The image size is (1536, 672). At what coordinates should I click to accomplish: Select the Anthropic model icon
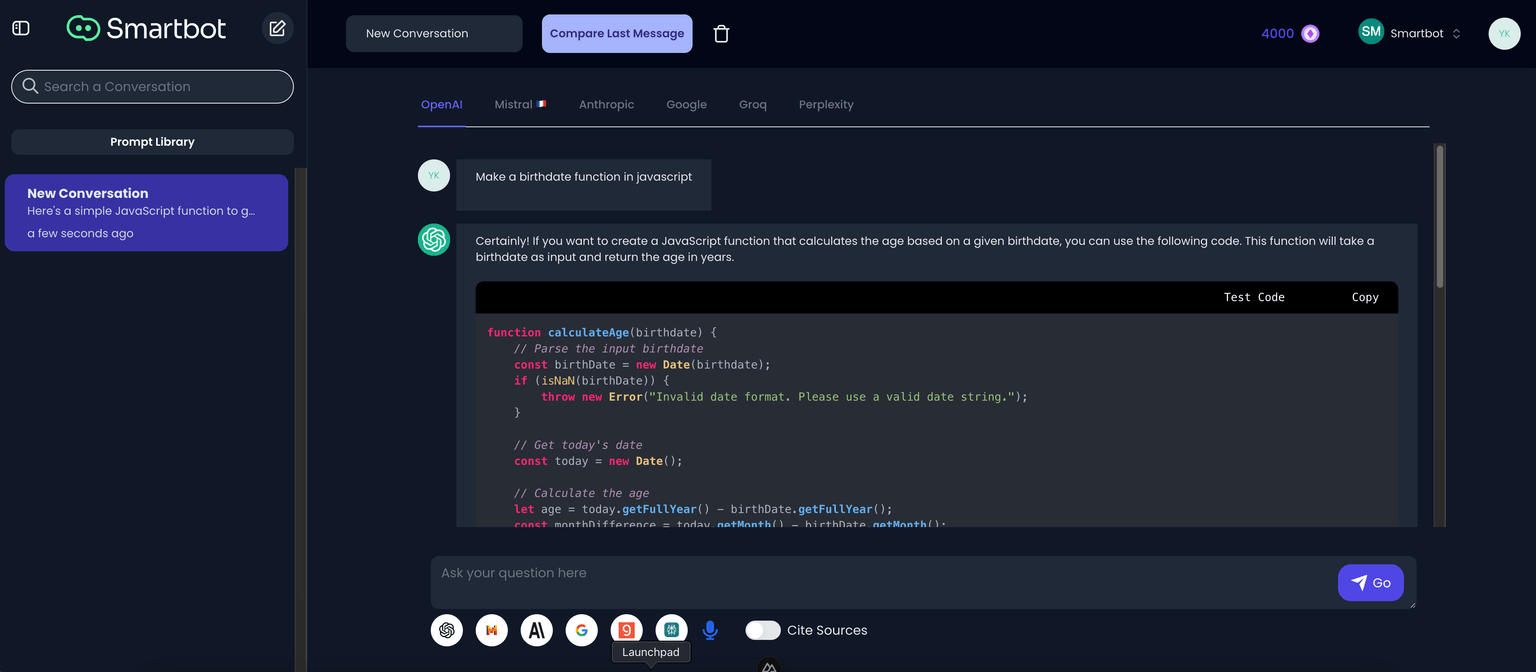tap(536, 630)
